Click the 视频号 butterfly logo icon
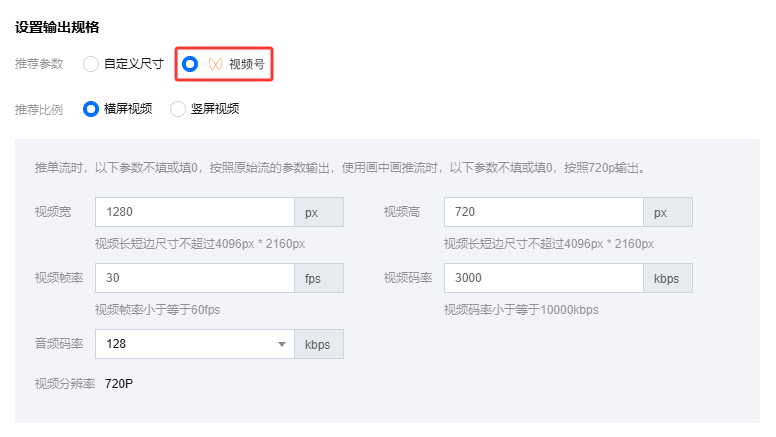776x437 pixels. click(215, 64)
